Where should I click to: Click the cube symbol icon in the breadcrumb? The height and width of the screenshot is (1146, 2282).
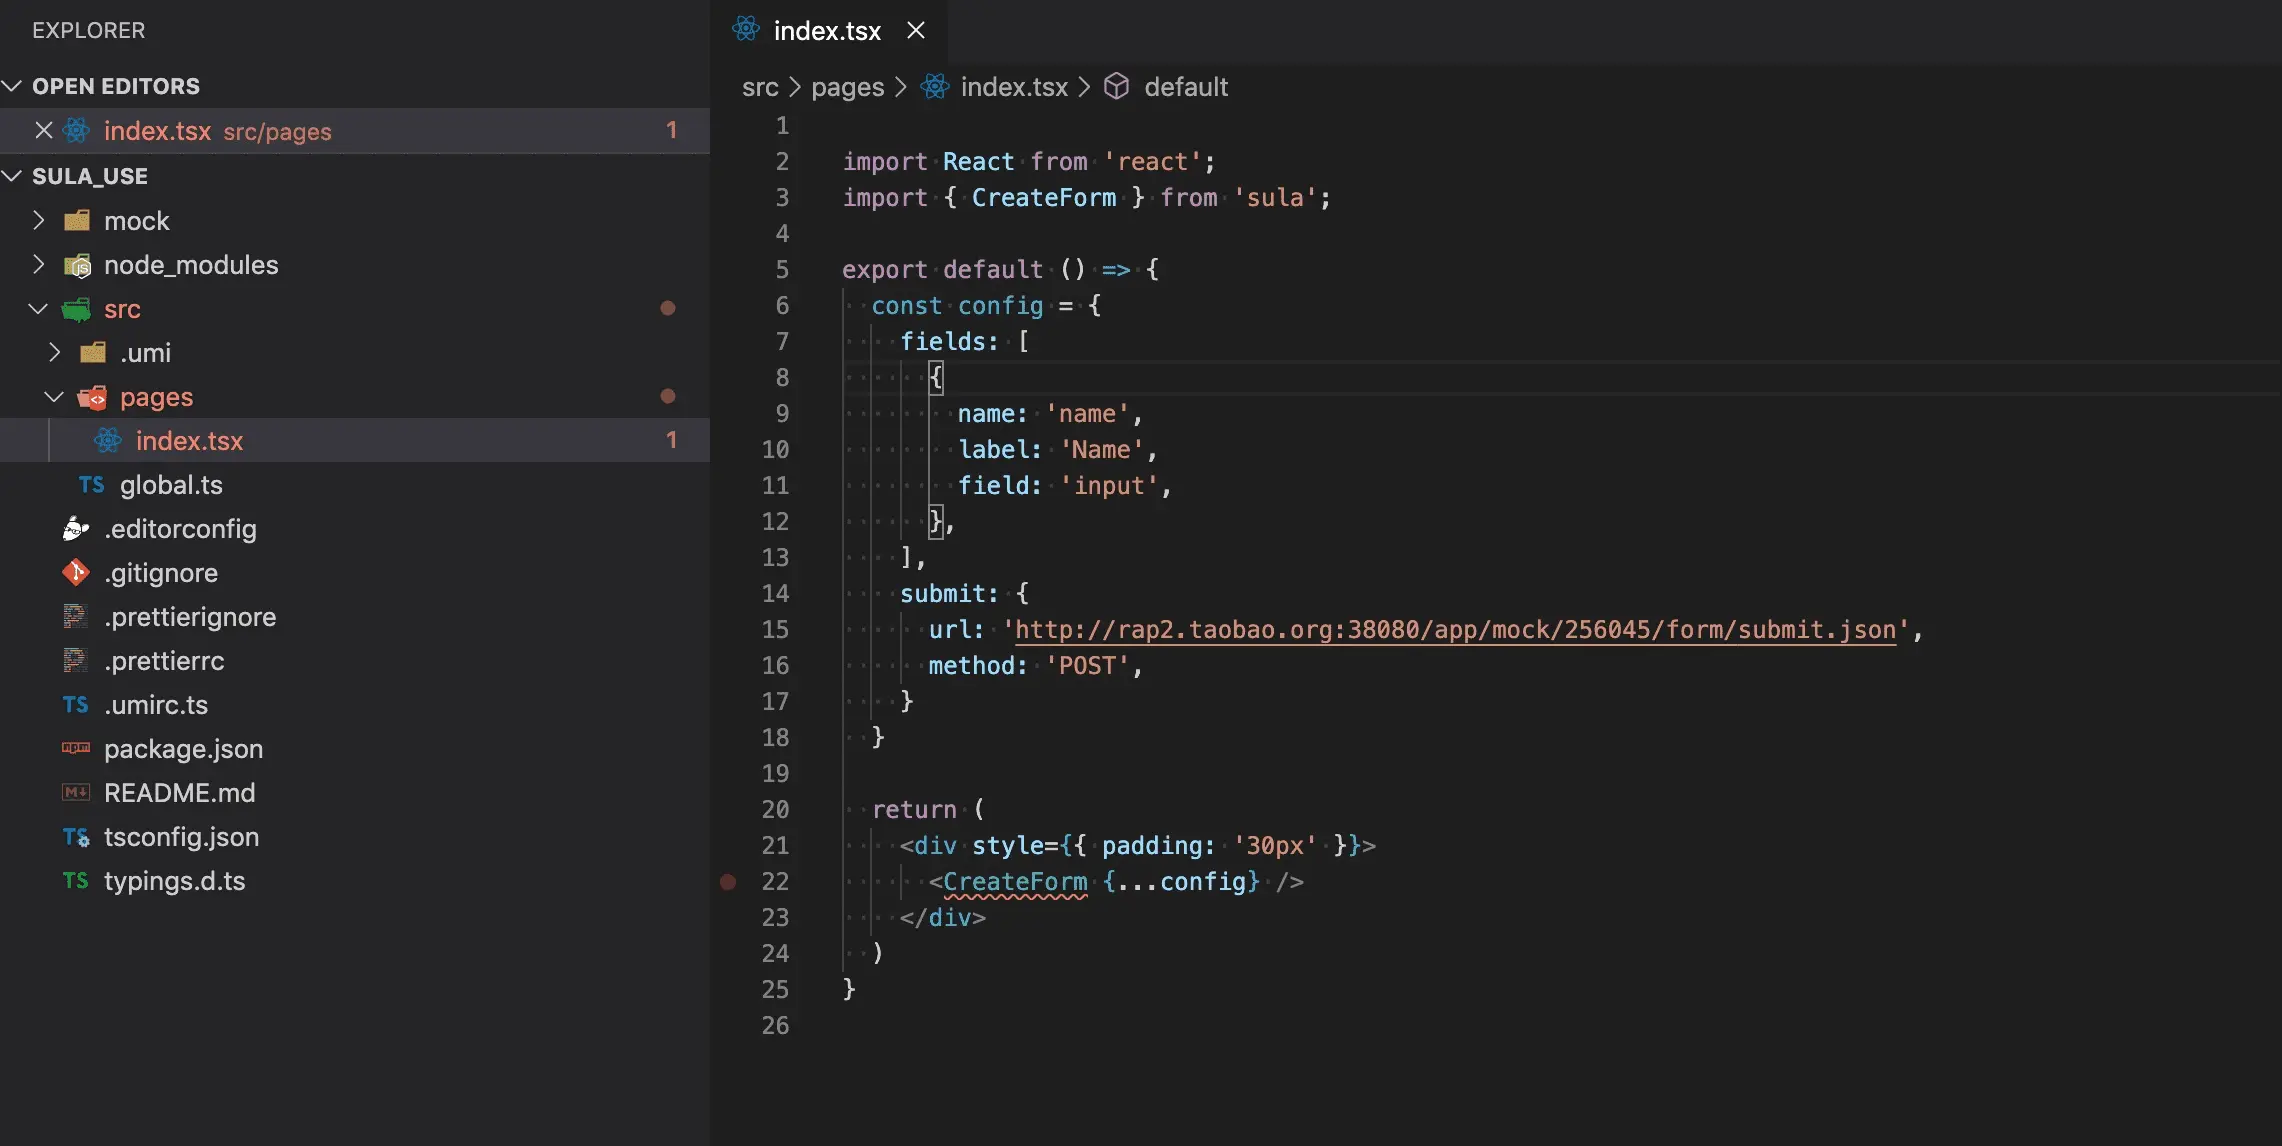pos(1116,87)
